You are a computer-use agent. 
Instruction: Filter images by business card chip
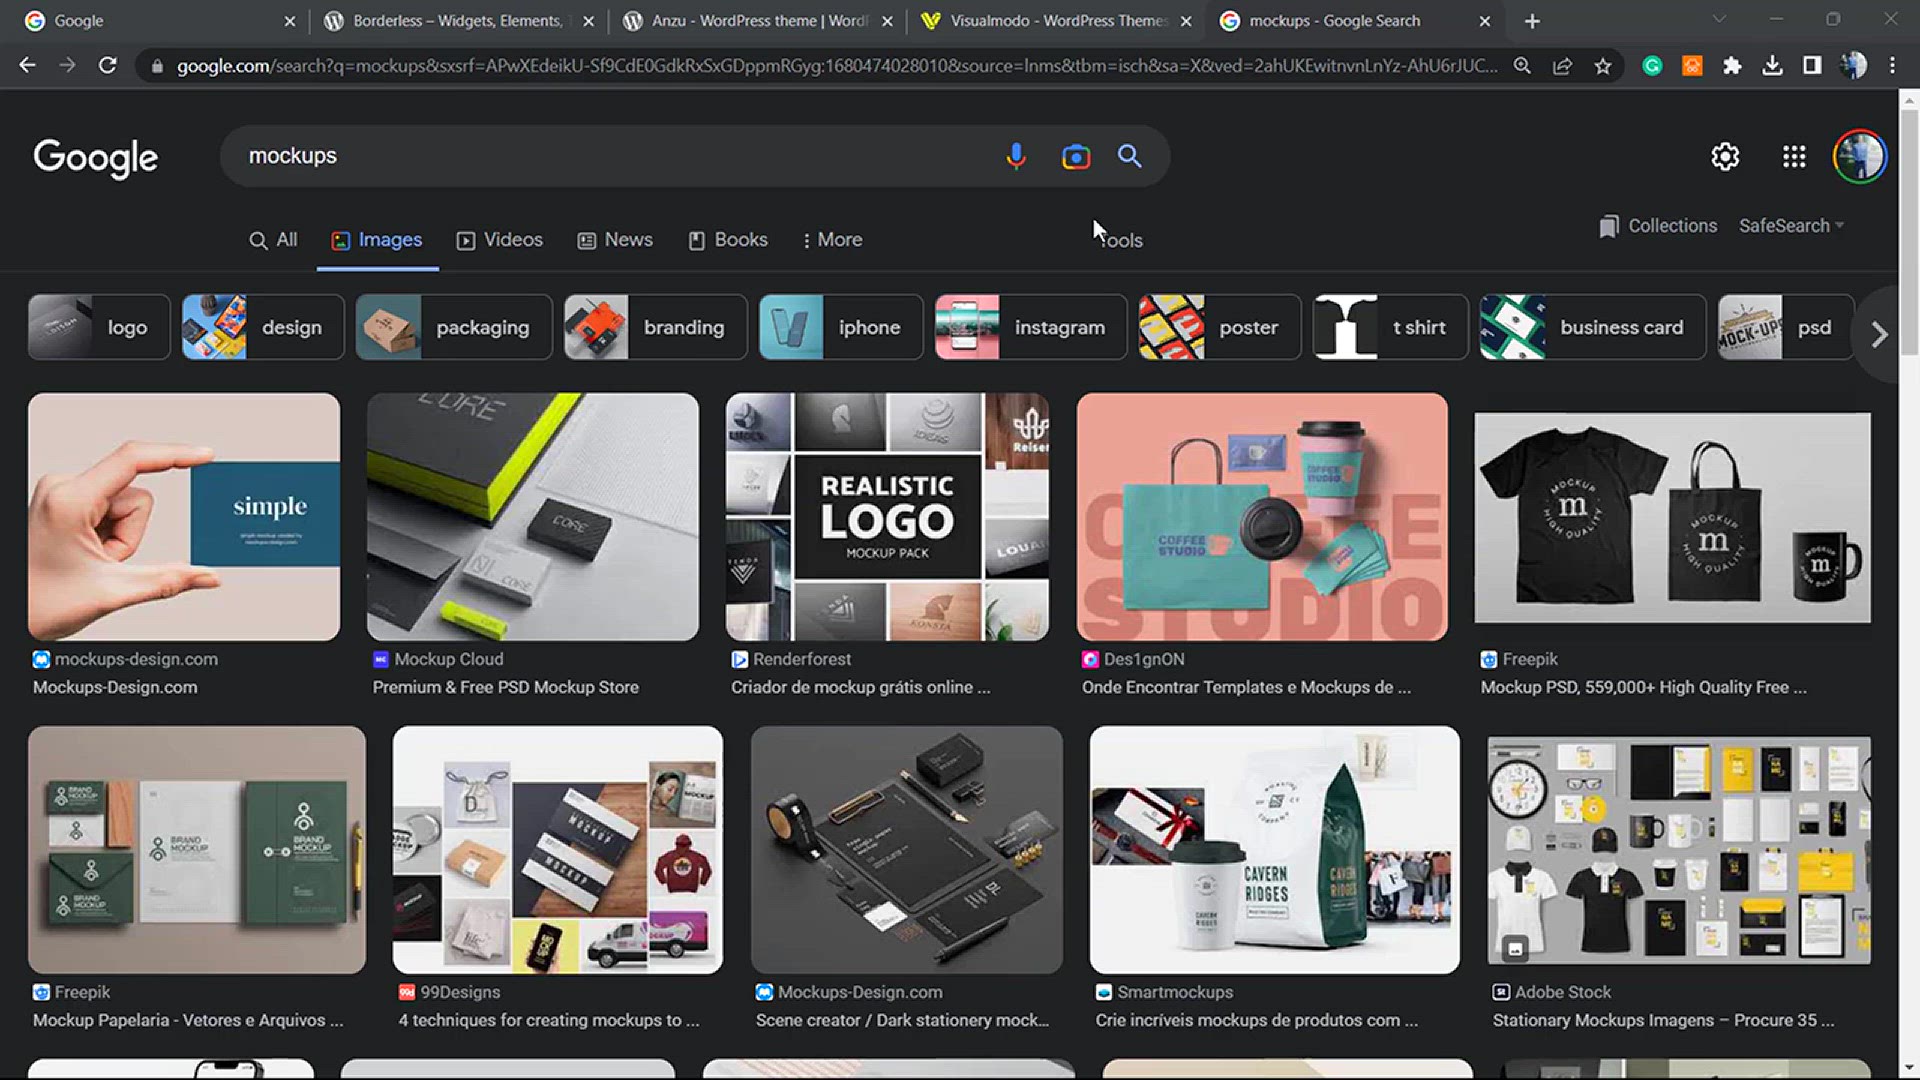click(1593, 327)
